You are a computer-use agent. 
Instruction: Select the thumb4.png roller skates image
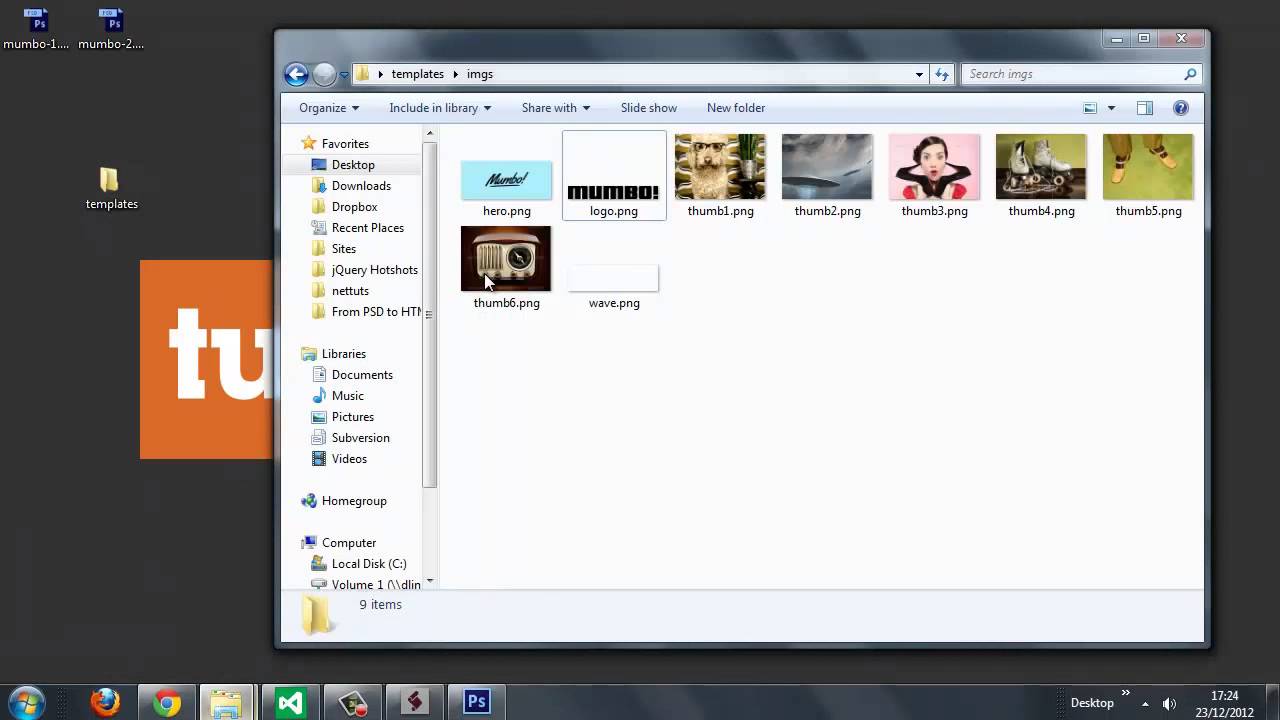[1041, 167]
